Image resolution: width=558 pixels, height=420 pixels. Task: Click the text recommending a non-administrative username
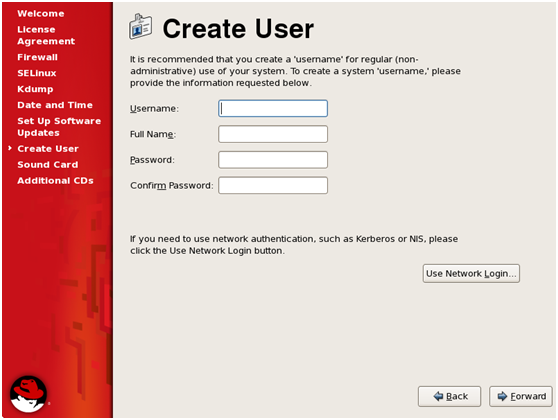coord(295,71)
